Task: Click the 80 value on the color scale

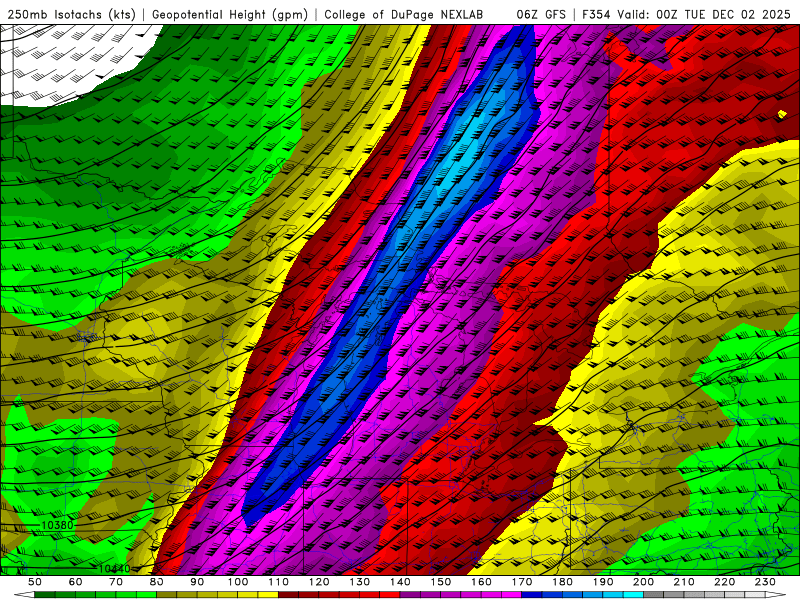Action: coord(157,582)
